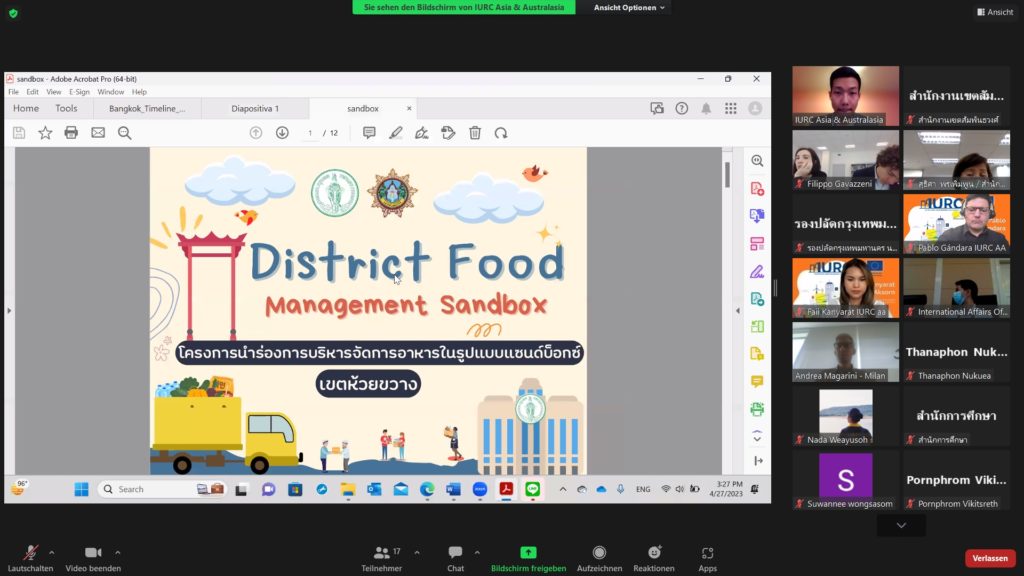Viewport: 1024px width, 576px height.
Task: Change layout with the Ansicht button
Action: (x=994, y=12)
